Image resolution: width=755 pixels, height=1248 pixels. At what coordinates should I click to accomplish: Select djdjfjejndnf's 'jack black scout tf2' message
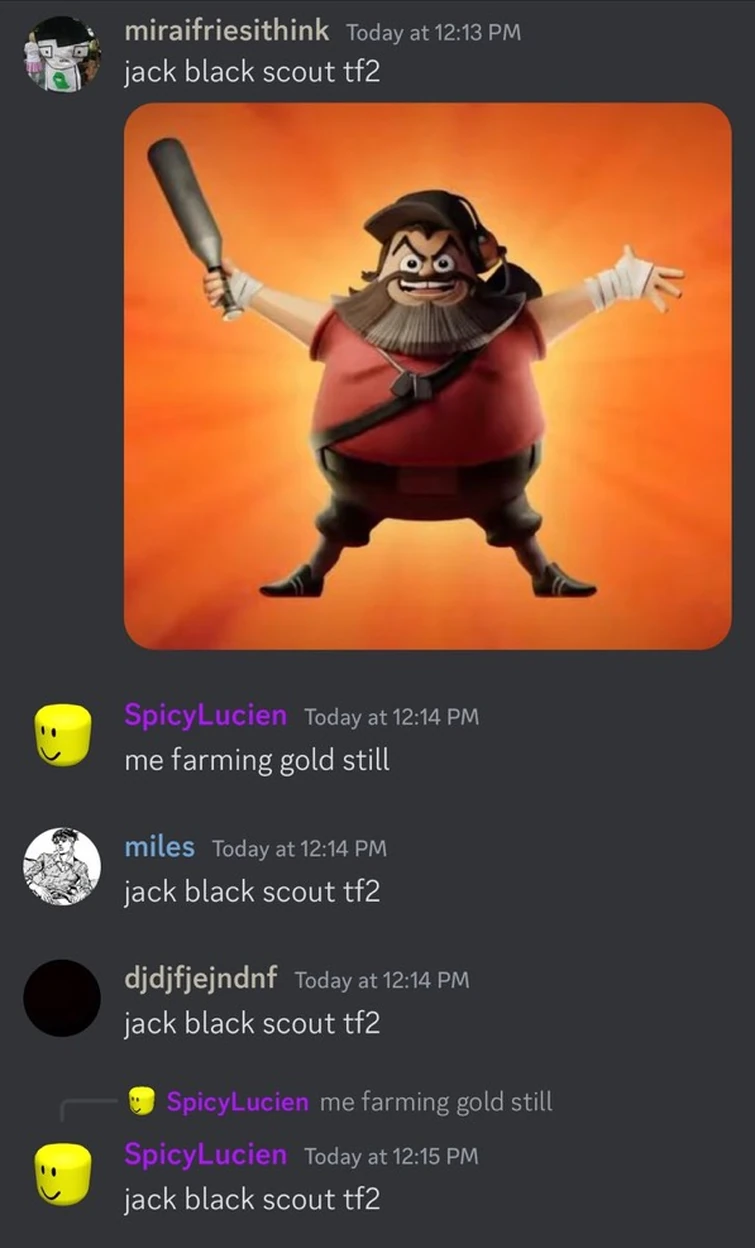point(252,1023)
